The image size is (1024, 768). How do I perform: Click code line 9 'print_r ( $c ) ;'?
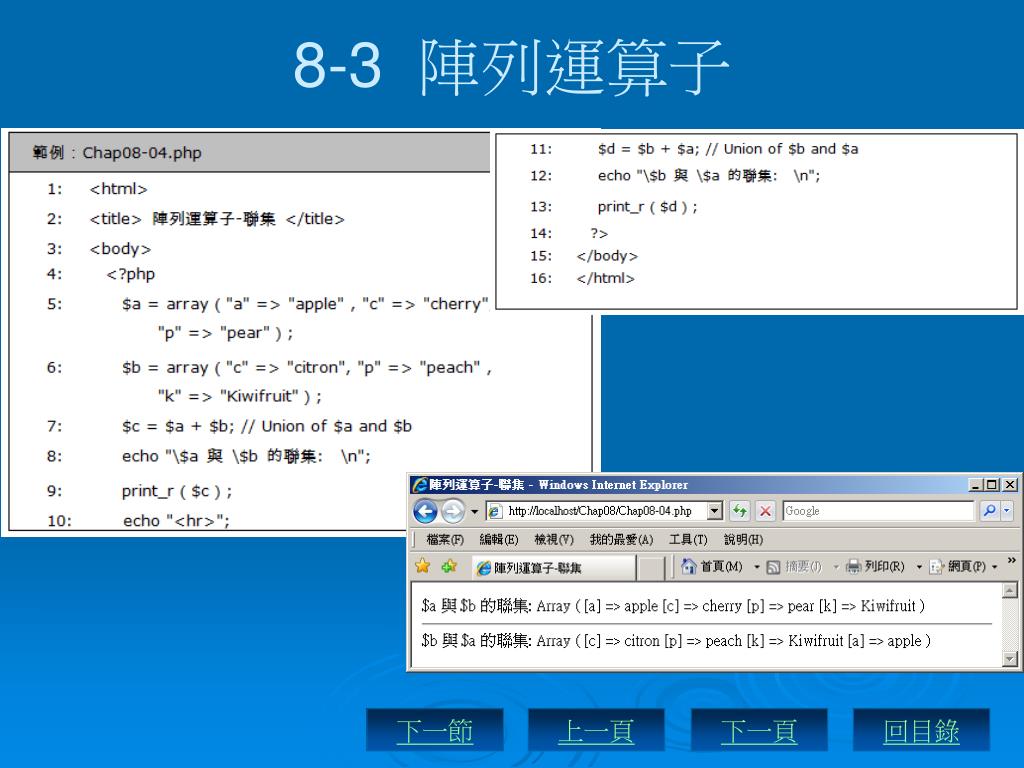177,490
